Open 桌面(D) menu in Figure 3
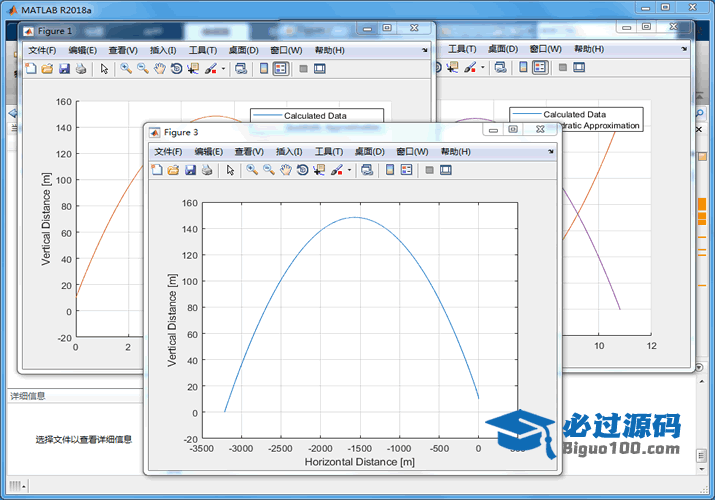 (369, 151)
